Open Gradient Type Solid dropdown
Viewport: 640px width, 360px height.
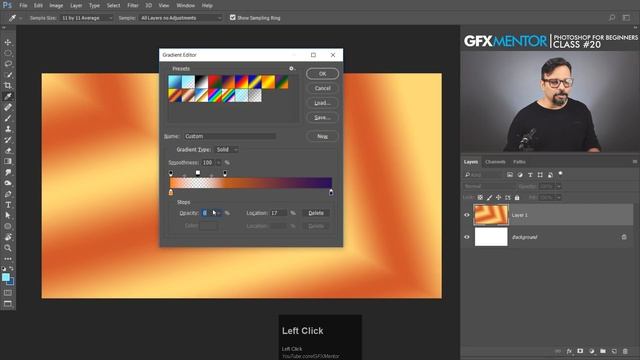pos(227,150)
